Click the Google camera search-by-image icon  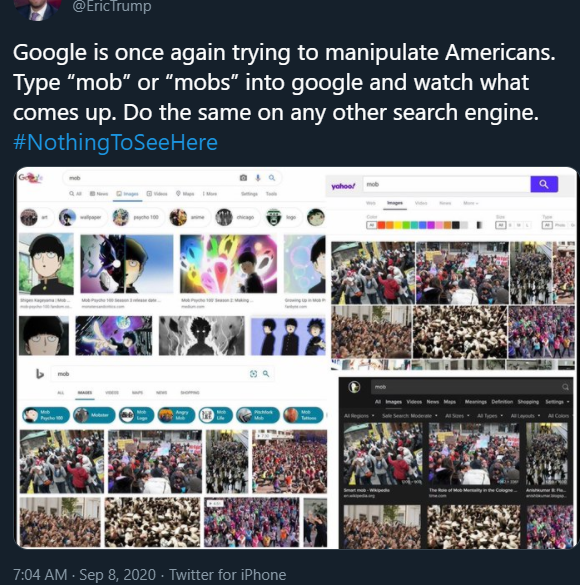[x=243, y=178]
